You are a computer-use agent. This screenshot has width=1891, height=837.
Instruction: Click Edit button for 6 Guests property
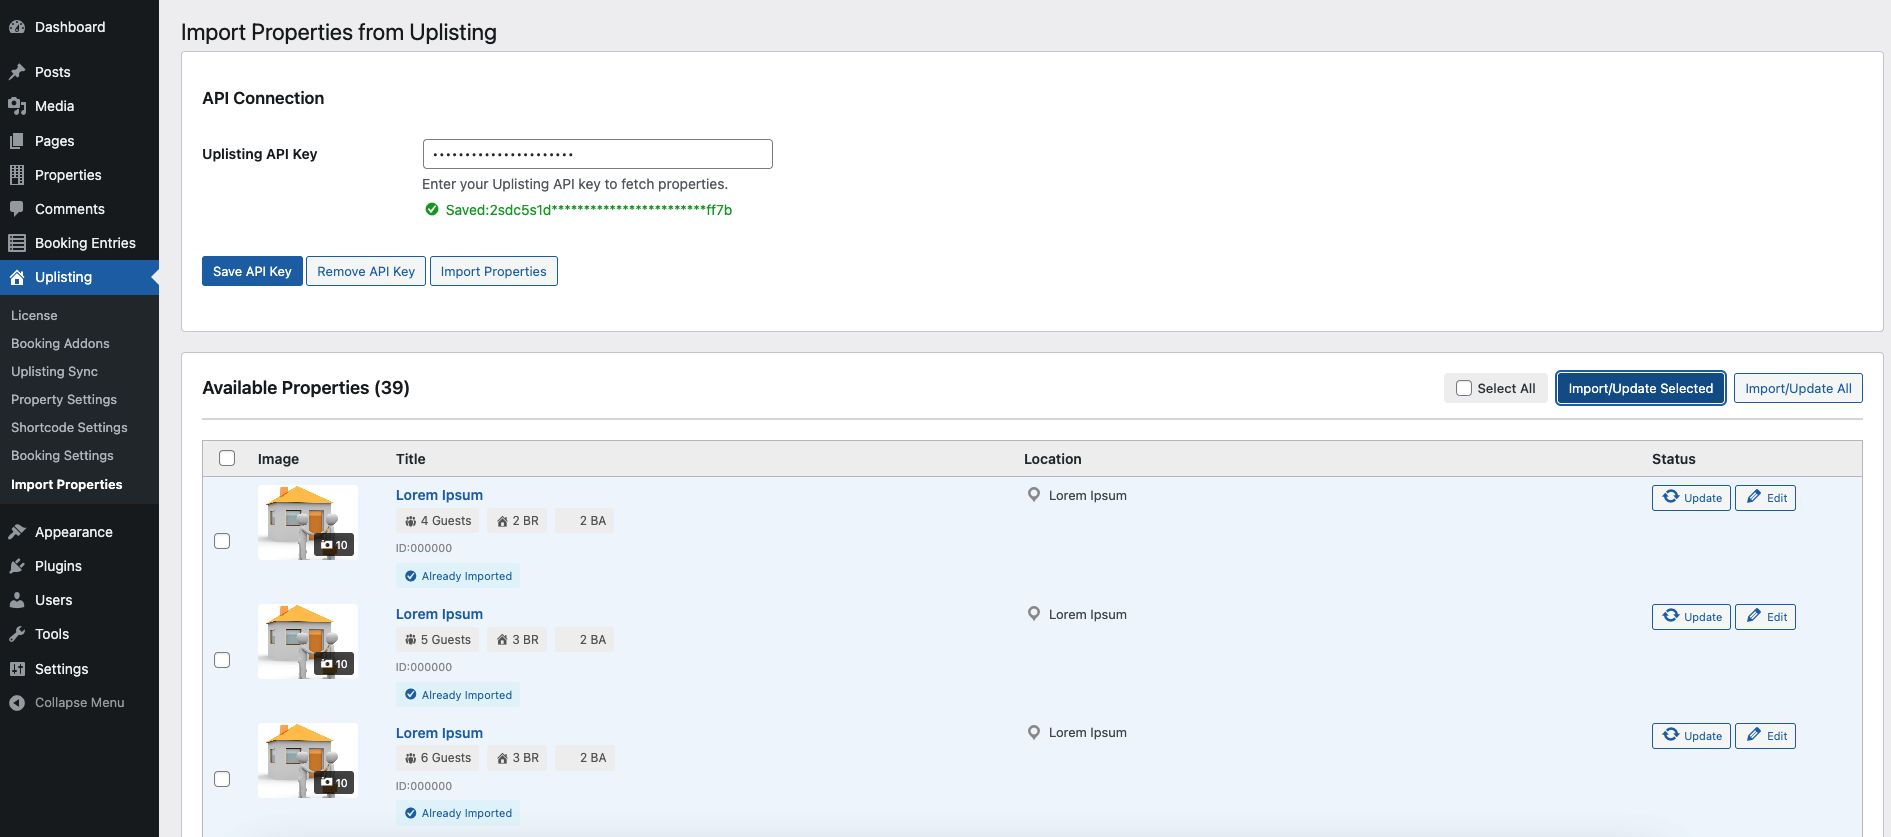[1765, 736]
